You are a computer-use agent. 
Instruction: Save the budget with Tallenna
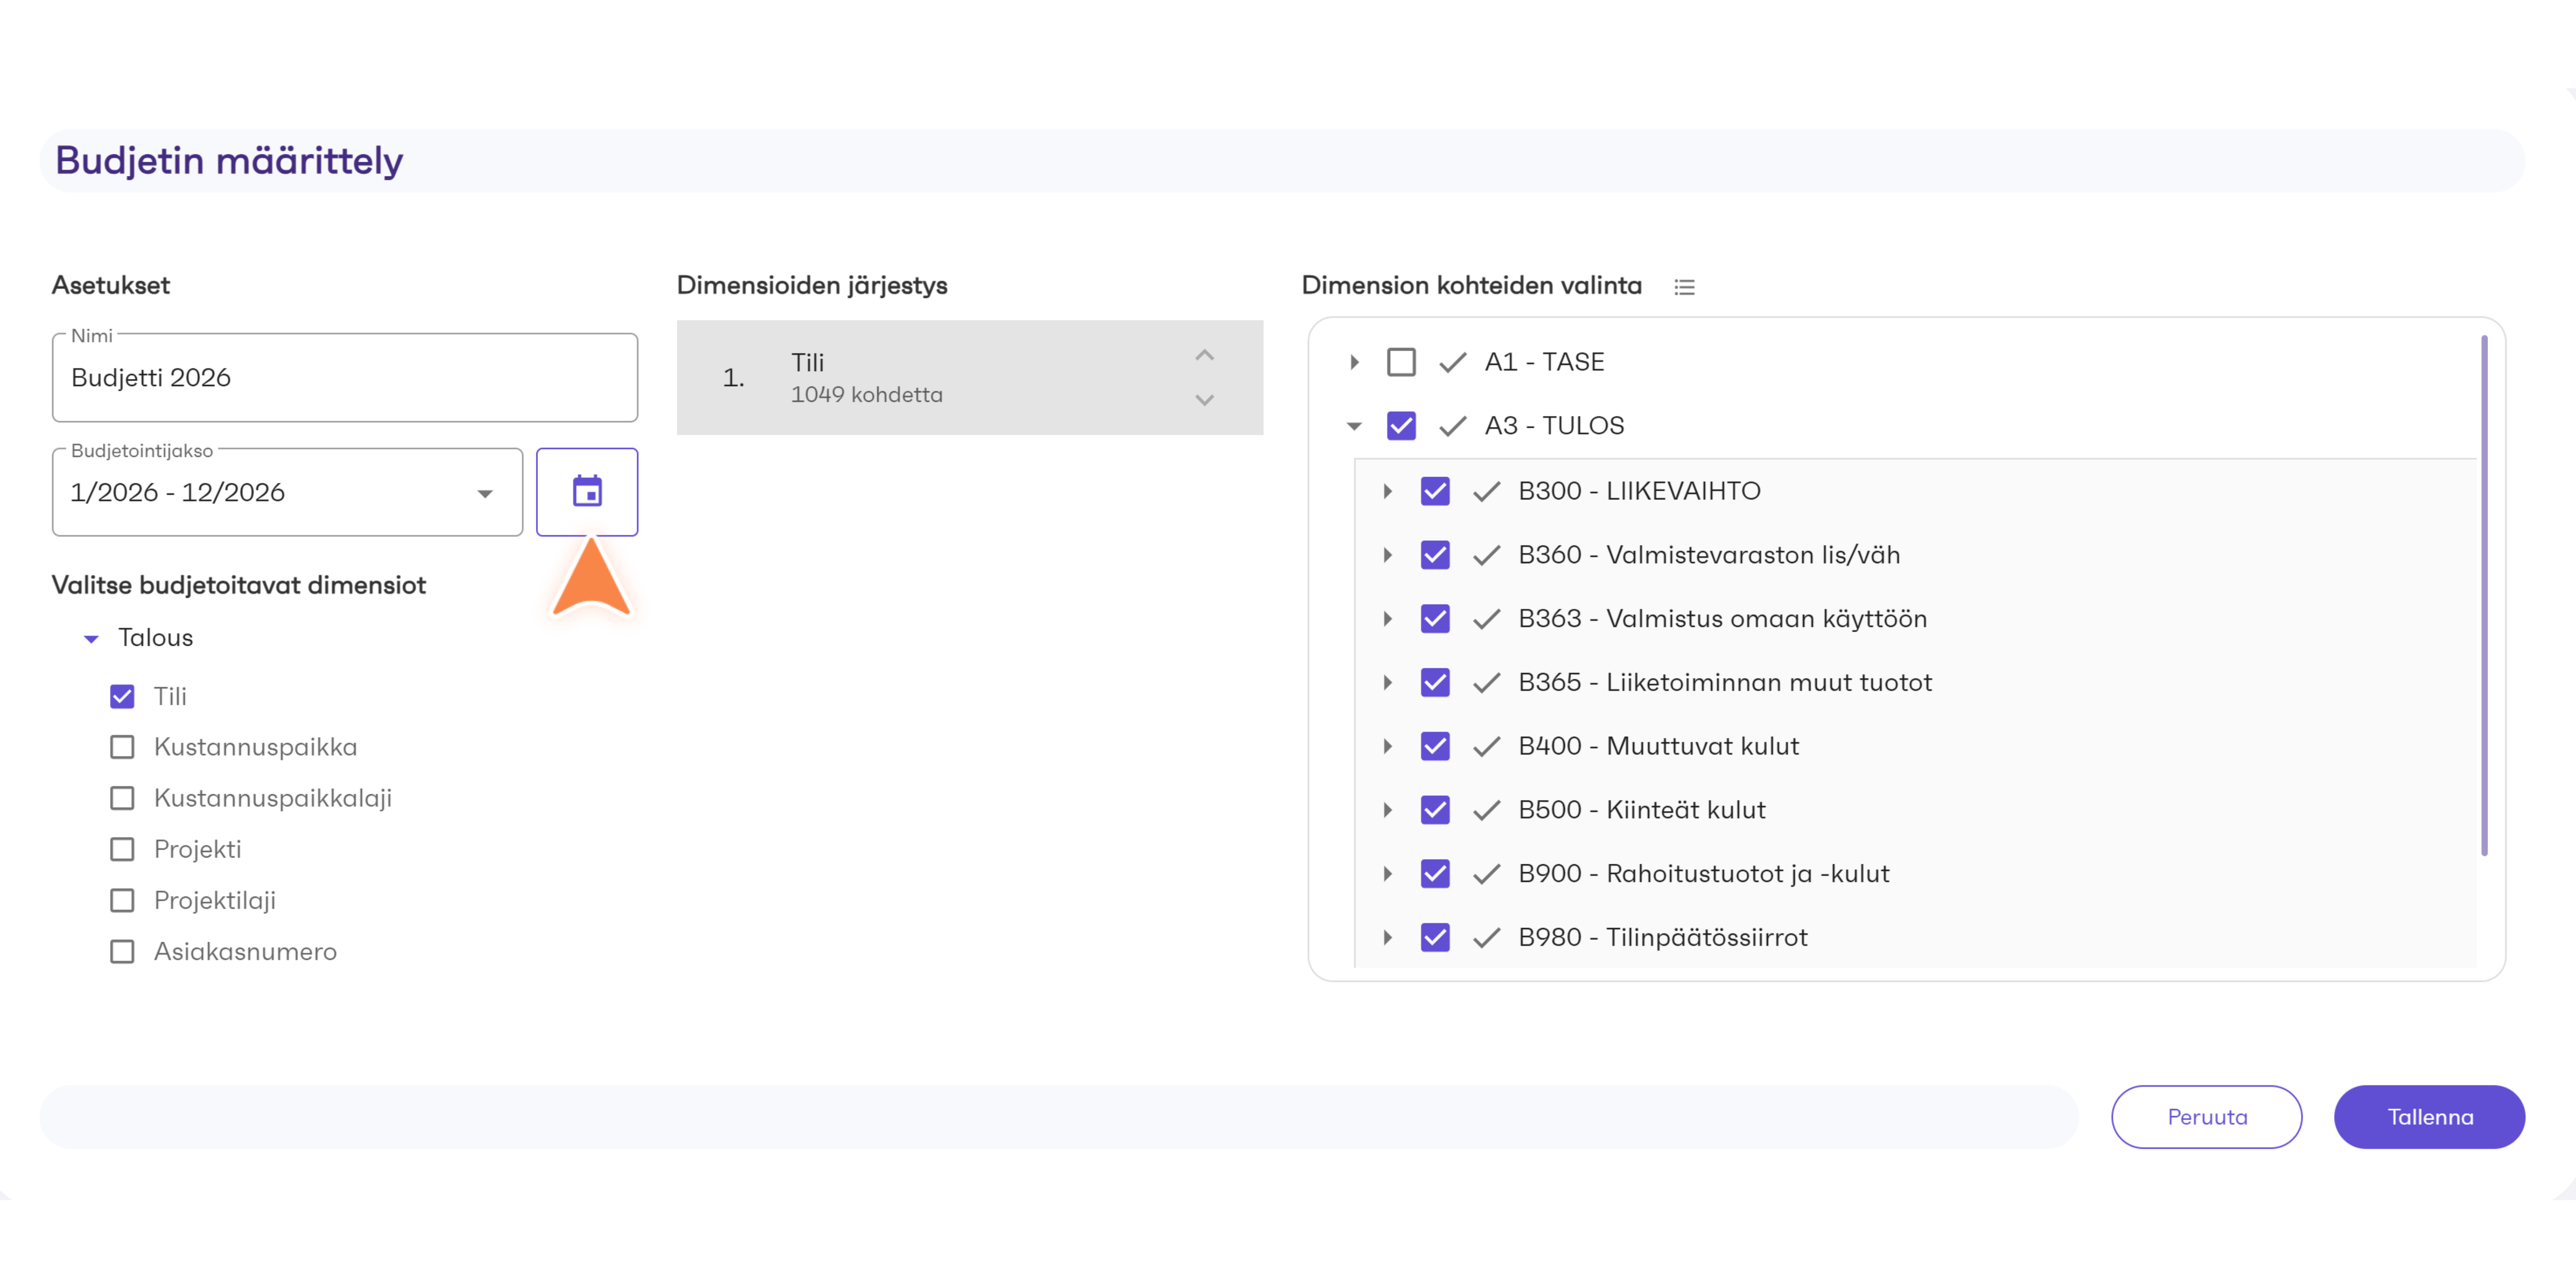pyautogui.click(x=2429, y=1117)
